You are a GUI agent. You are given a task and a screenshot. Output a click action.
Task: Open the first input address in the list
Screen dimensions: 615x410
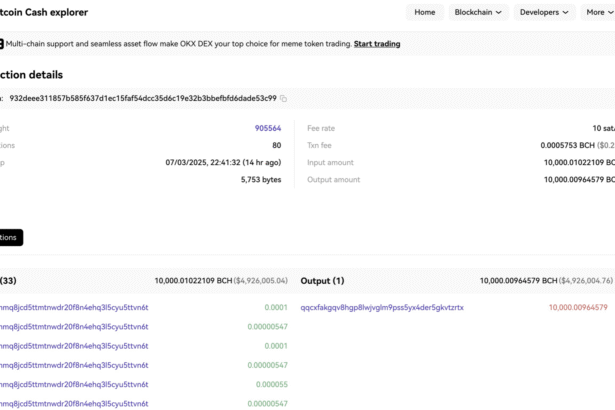[74, 308]
